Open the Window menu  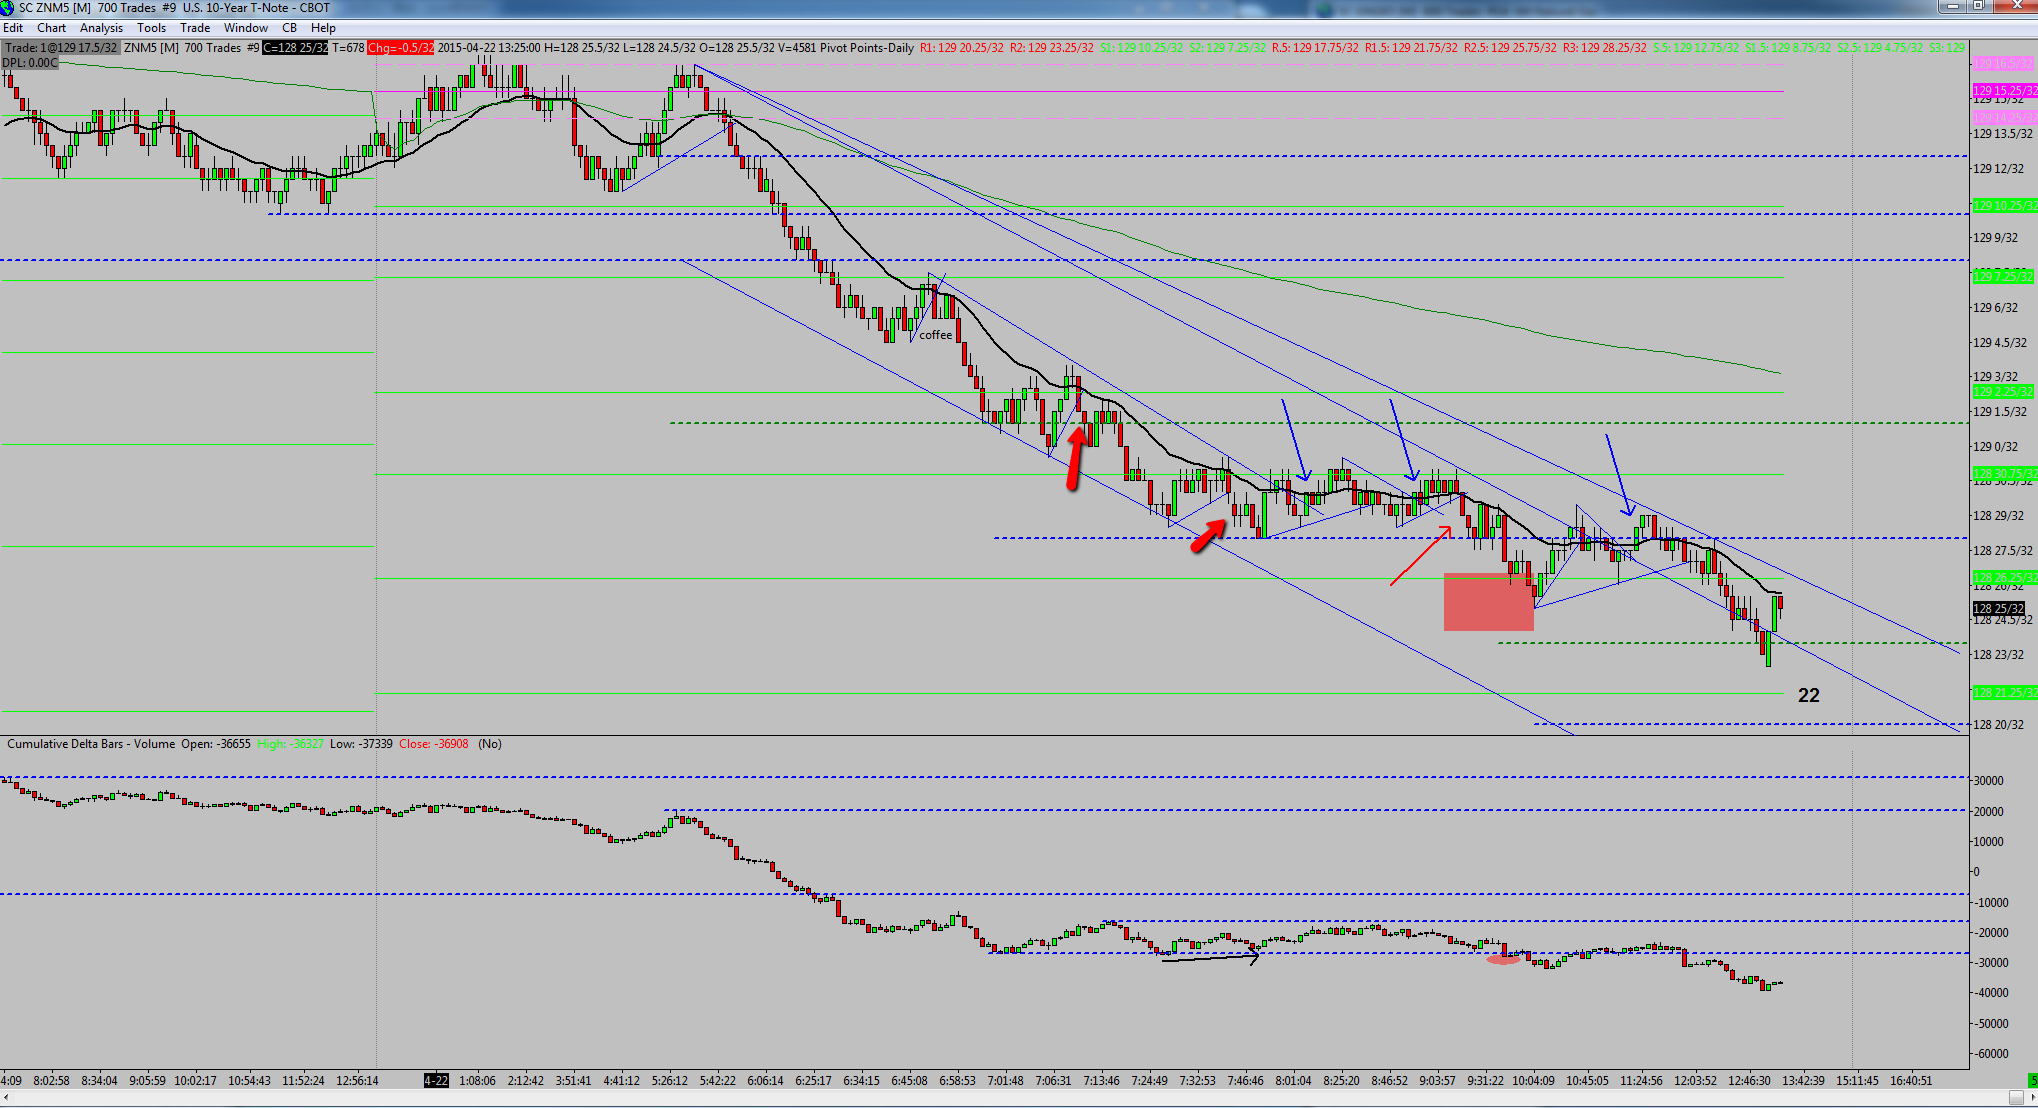pyautogui.click(x=246, y=28)
